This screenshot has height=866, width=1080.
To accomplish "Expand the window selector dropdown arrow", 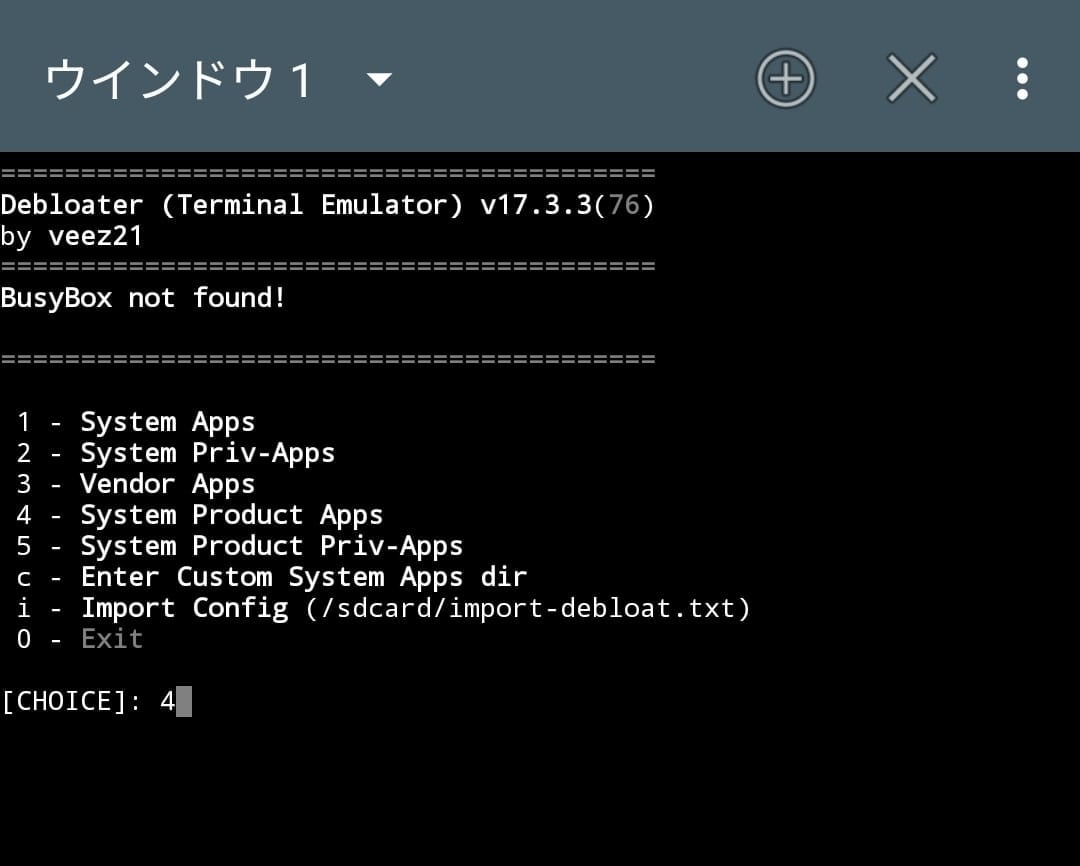I will point(379,79).
